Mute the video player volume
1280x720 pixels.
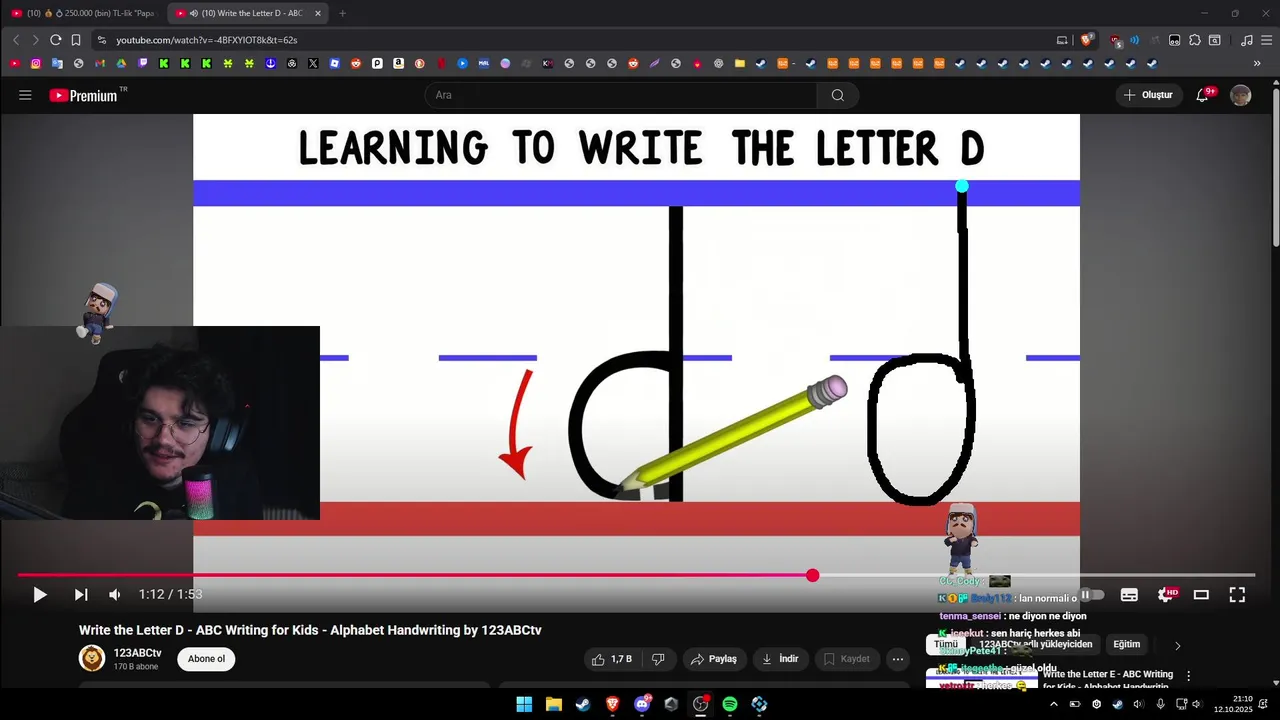pos(115,594)
